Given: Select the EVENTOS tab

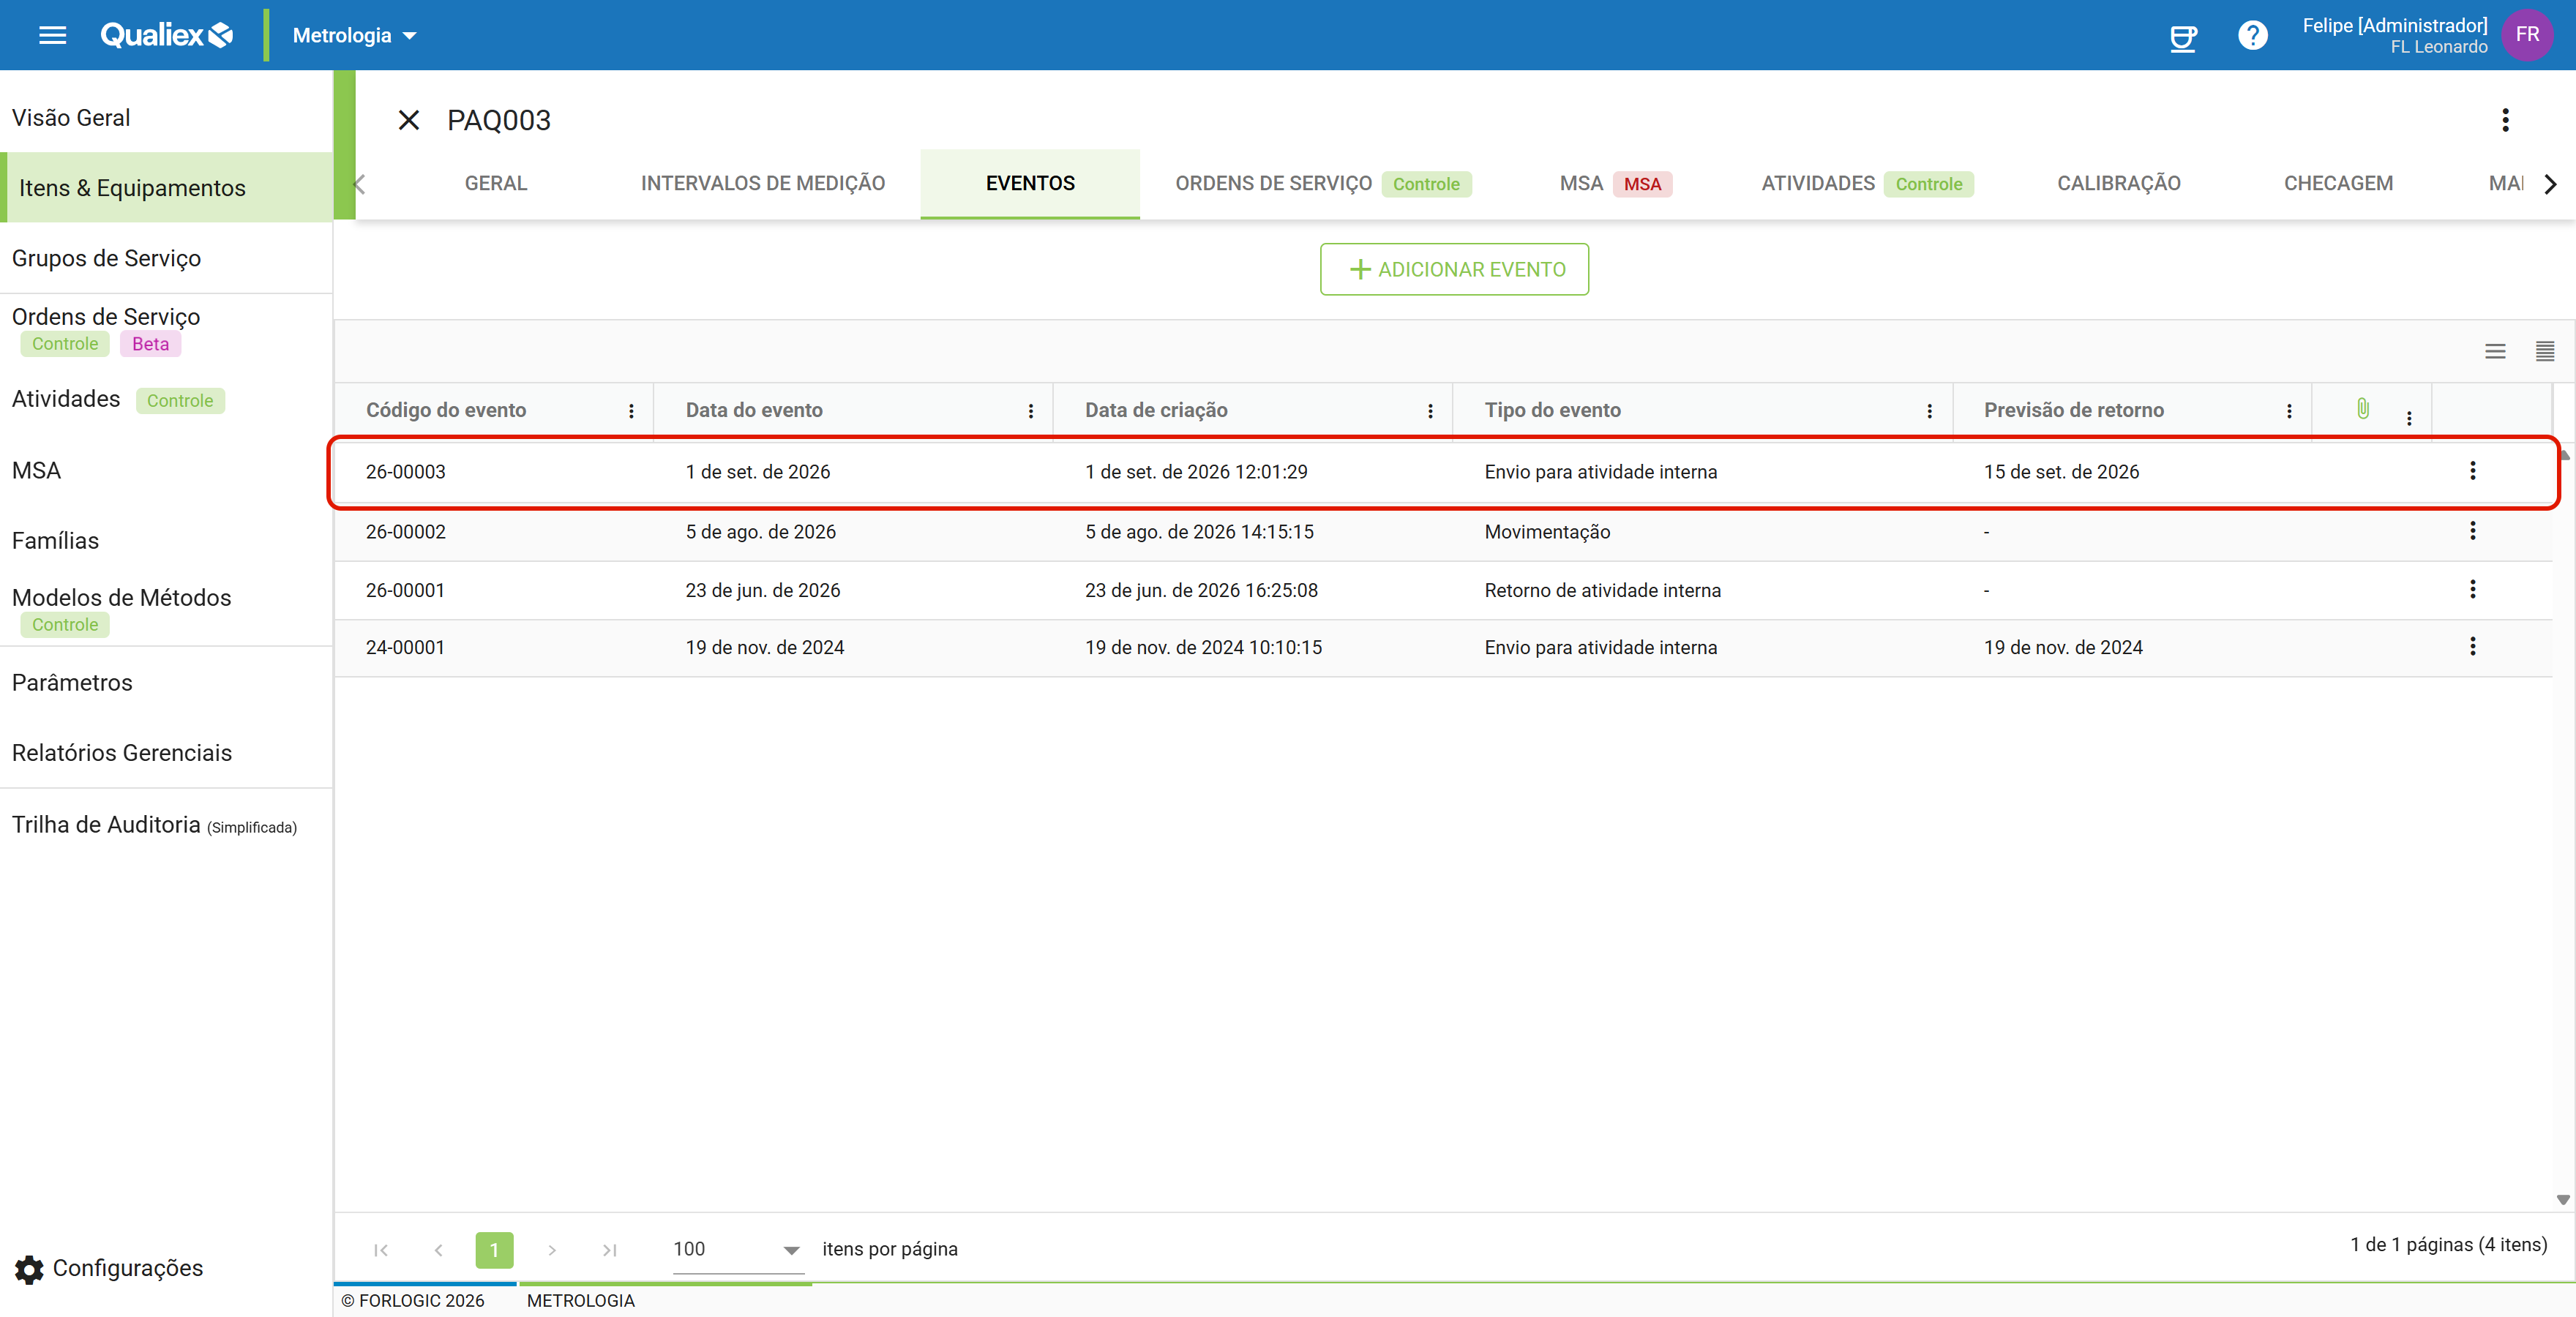Looking at the screenshot, I should coord(1030,184).
